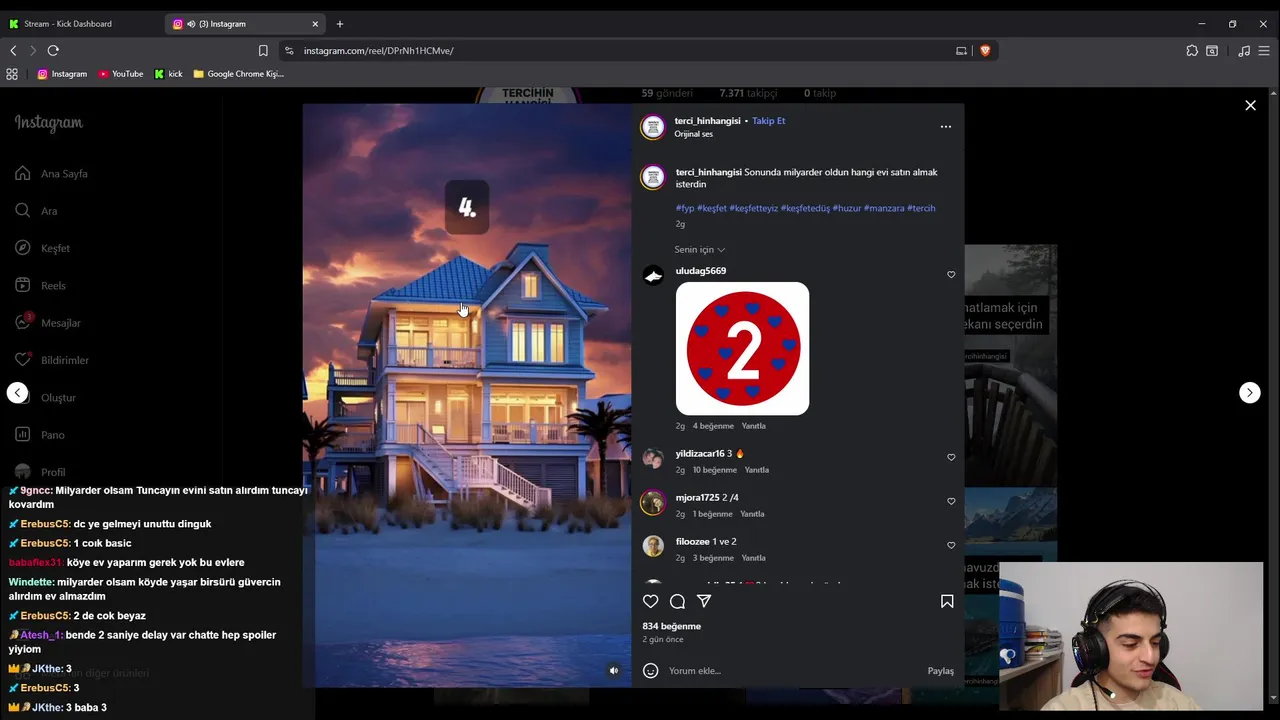Open the three-dot options menu of post

946,127
